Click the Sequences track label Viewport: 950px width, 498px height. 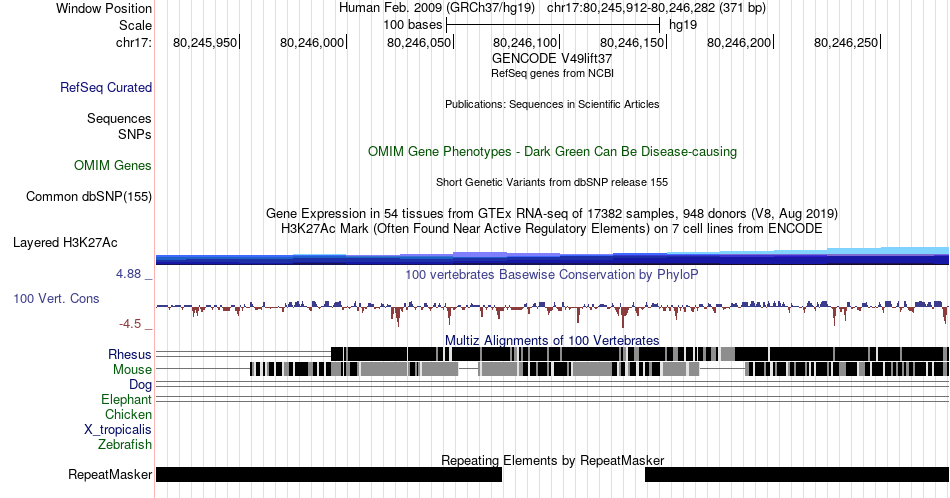click(119, 118)
